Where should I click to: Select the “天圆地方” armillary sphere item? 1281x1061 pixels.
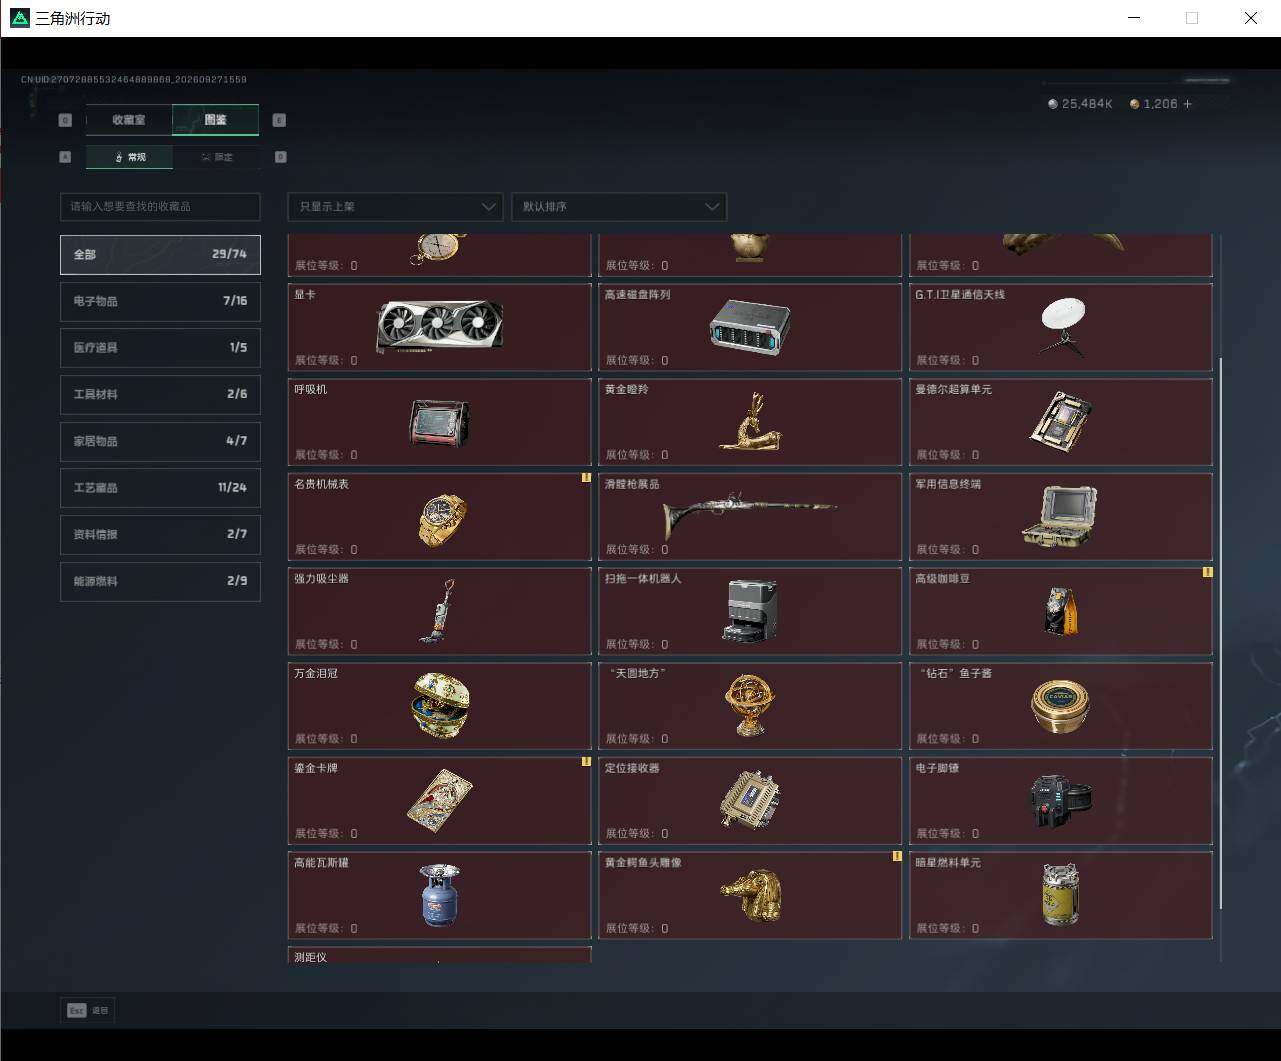750,706
